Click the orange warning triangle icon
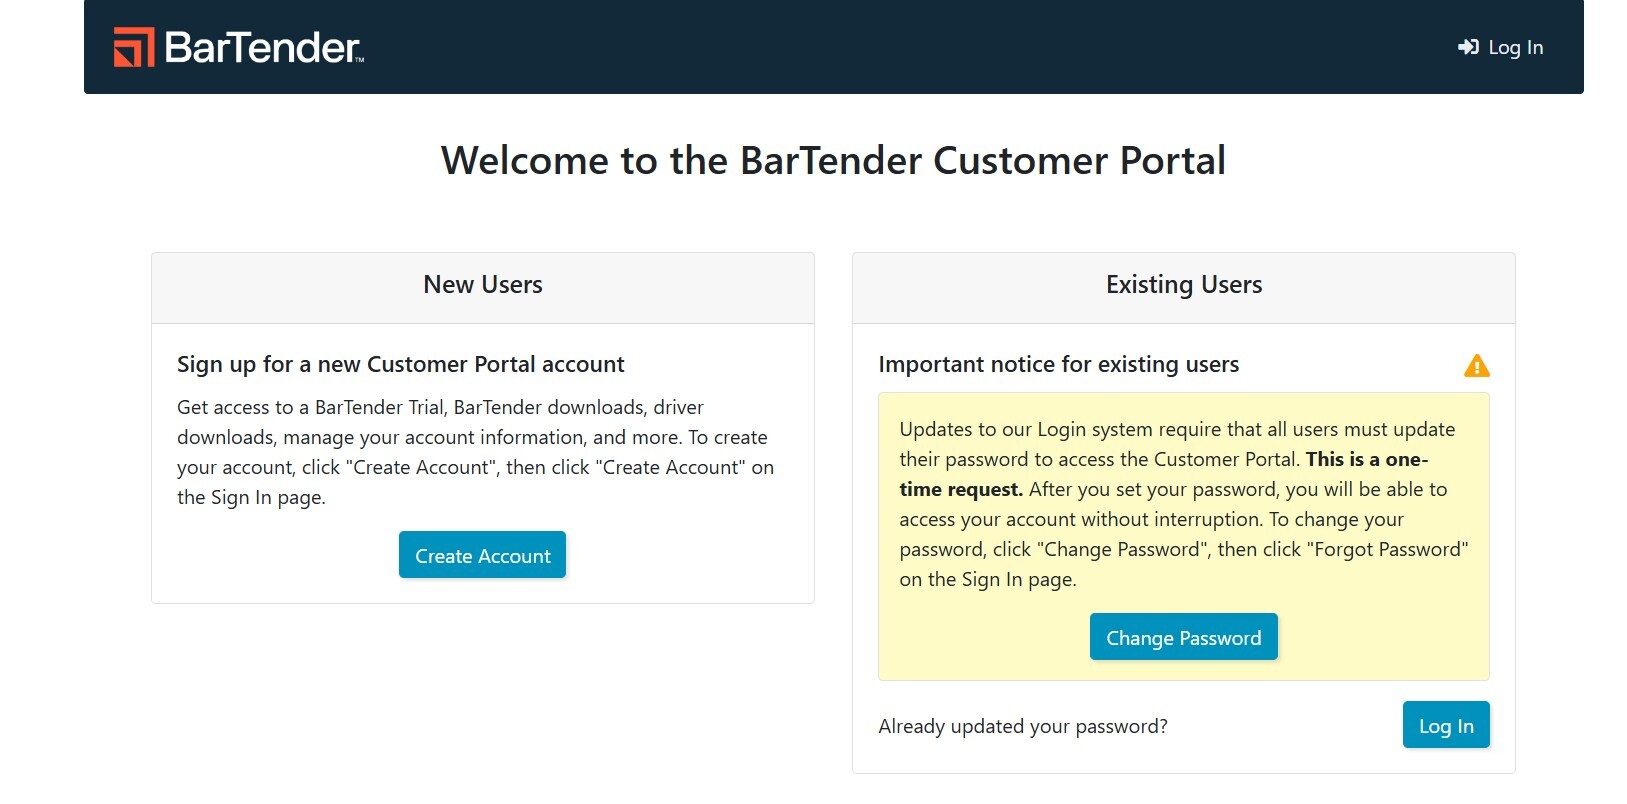The image size is (1627, 804). point(1479,365)
